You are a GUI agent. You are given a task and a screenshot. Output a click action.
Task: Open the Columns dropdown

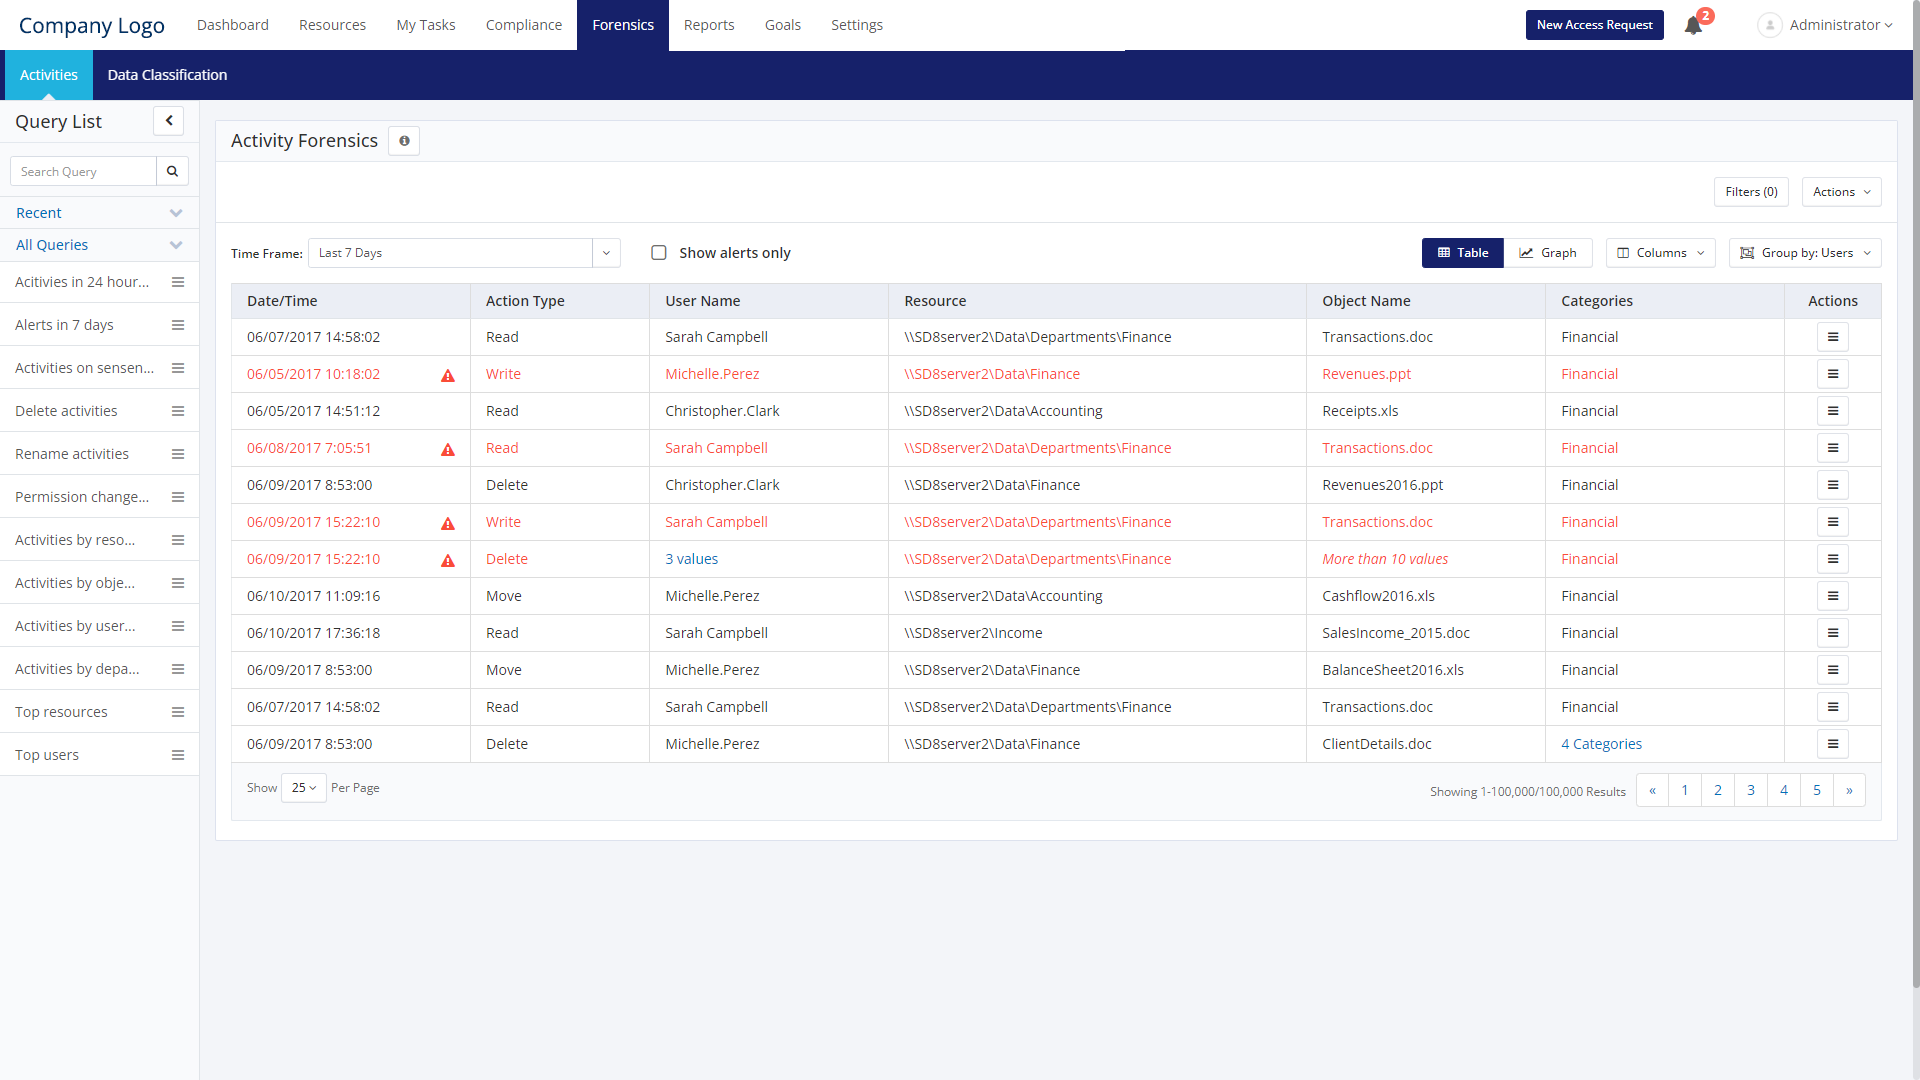tap(1660, 253)
